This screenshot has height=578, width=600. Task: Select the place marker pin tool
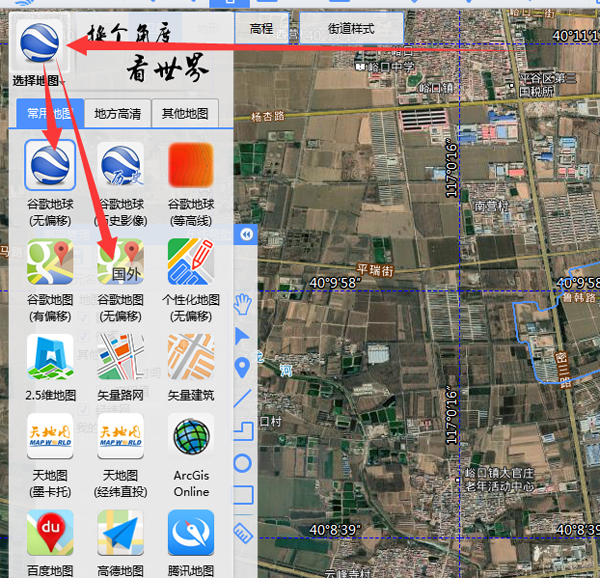242,367
